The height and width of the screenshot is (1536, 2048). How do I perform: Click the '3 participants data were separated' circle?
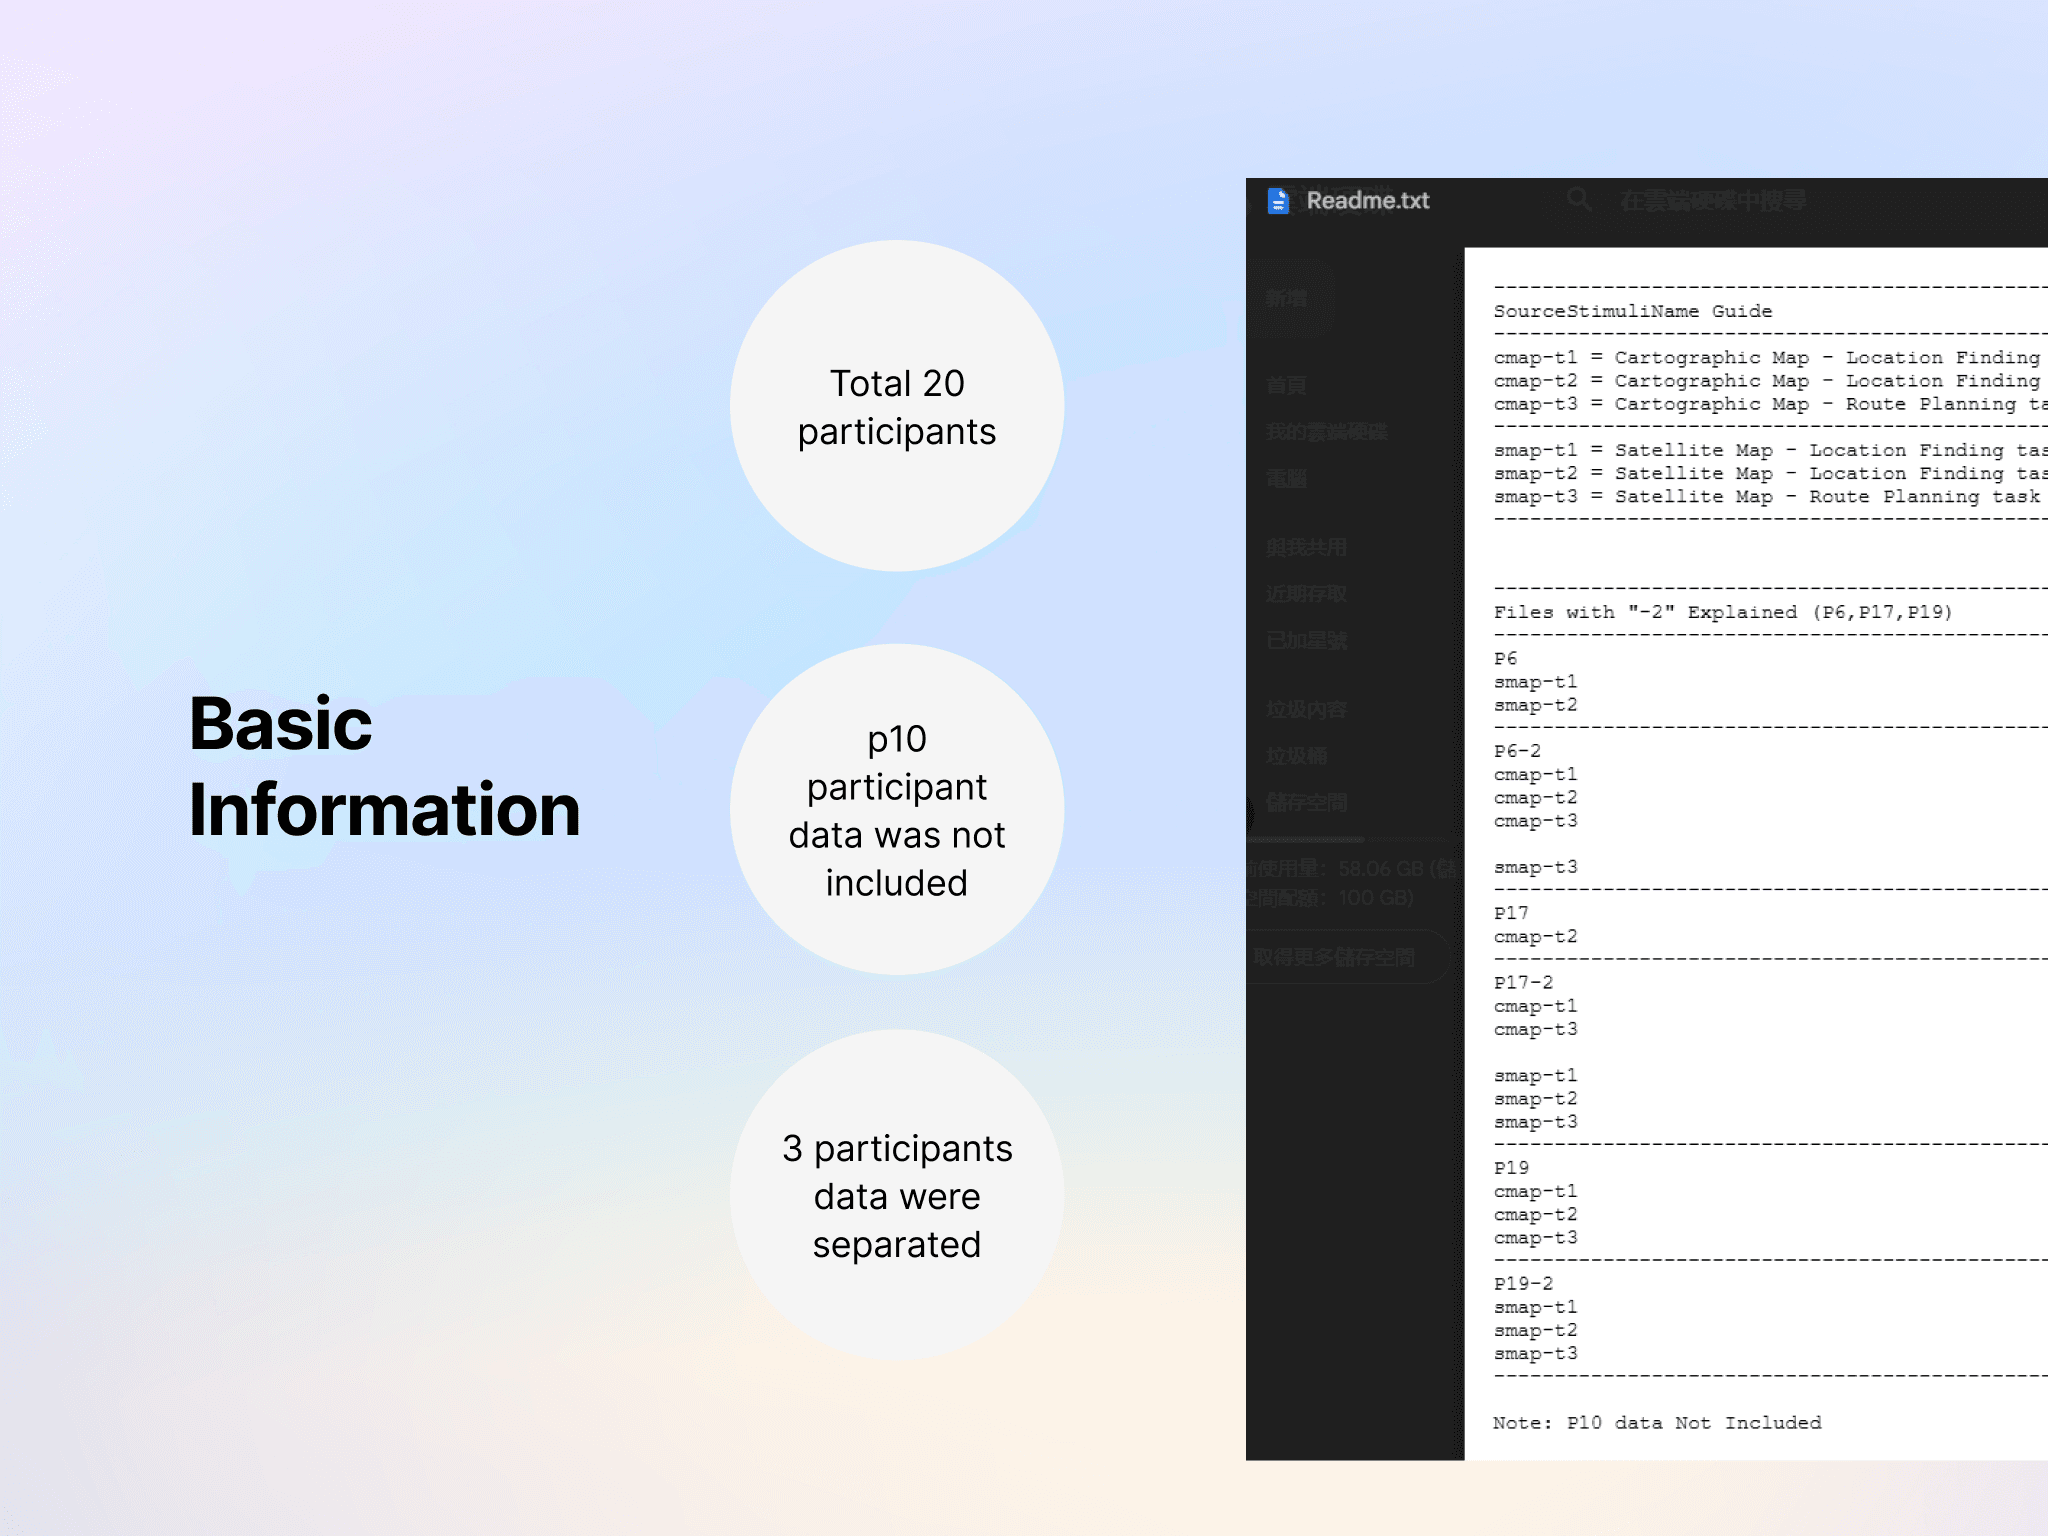pyautogui.click(x=897, y=1195)
